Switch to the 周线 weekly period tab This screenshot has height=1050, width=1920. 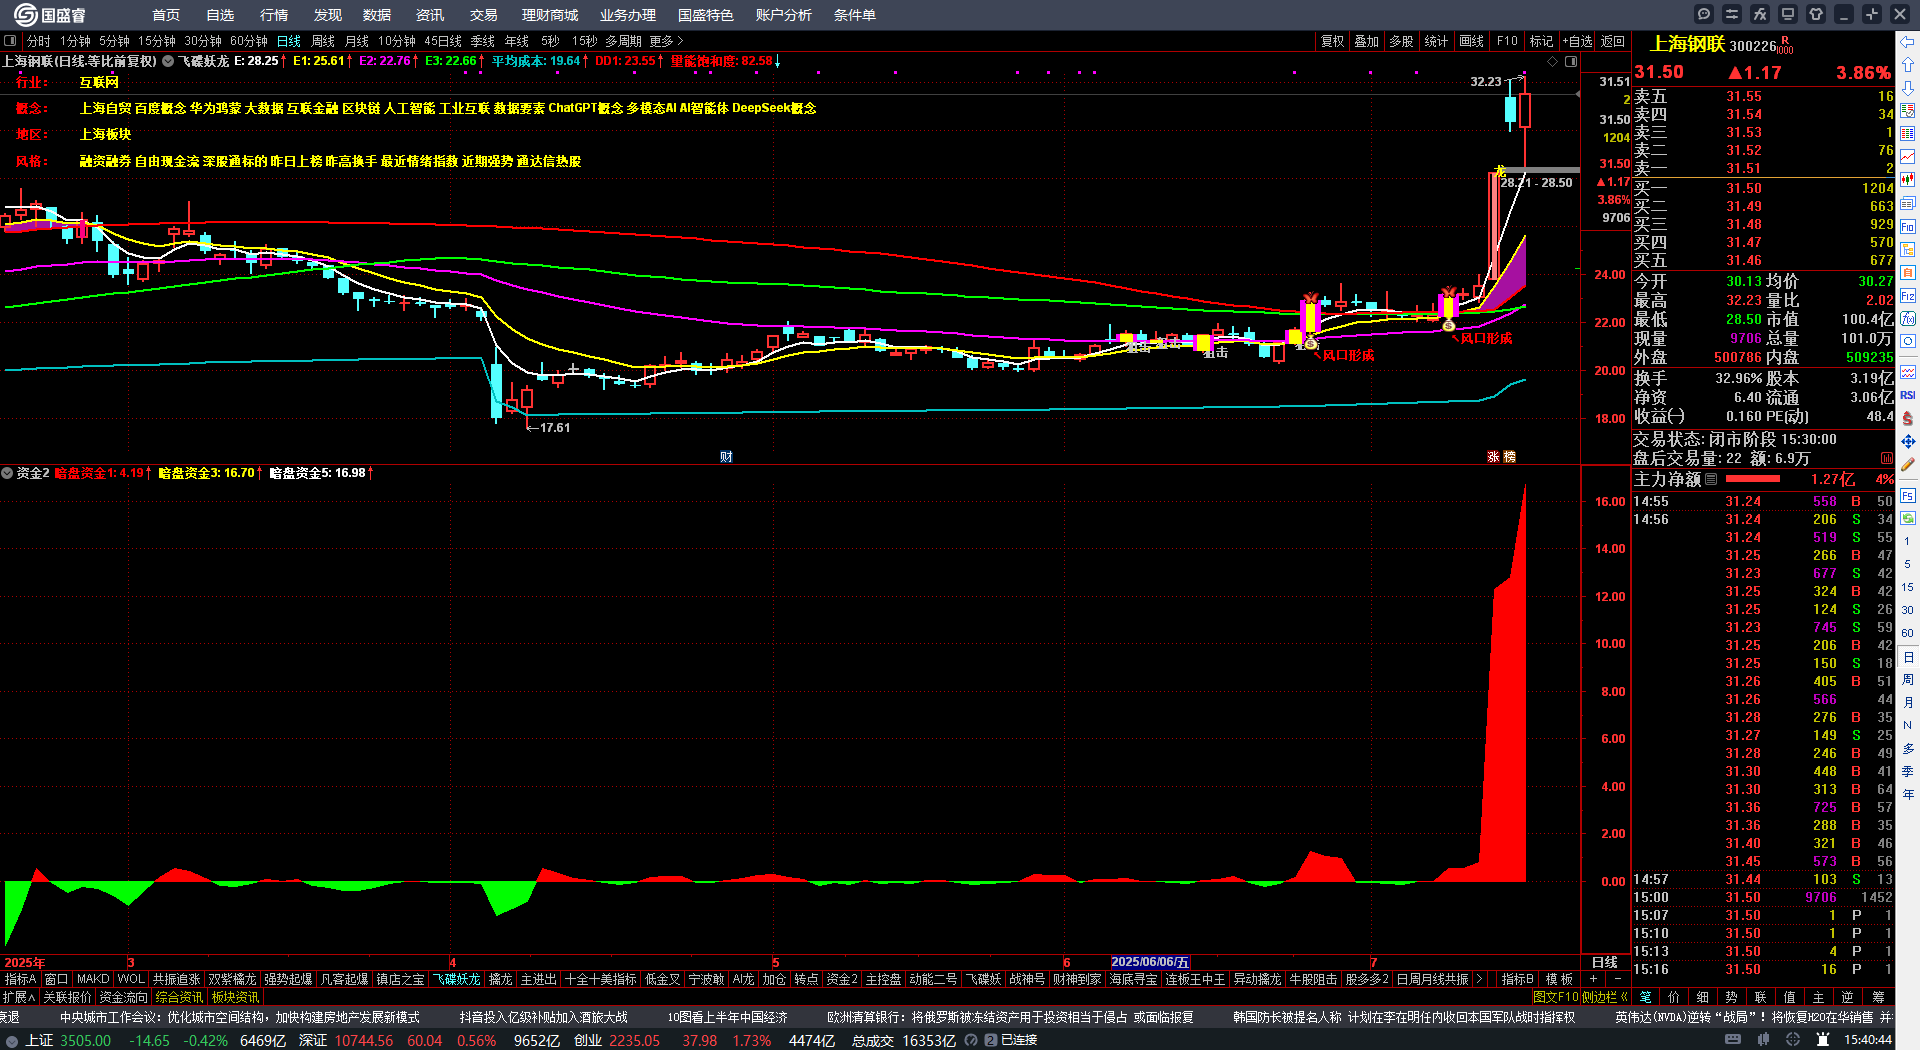coord(323,41)
